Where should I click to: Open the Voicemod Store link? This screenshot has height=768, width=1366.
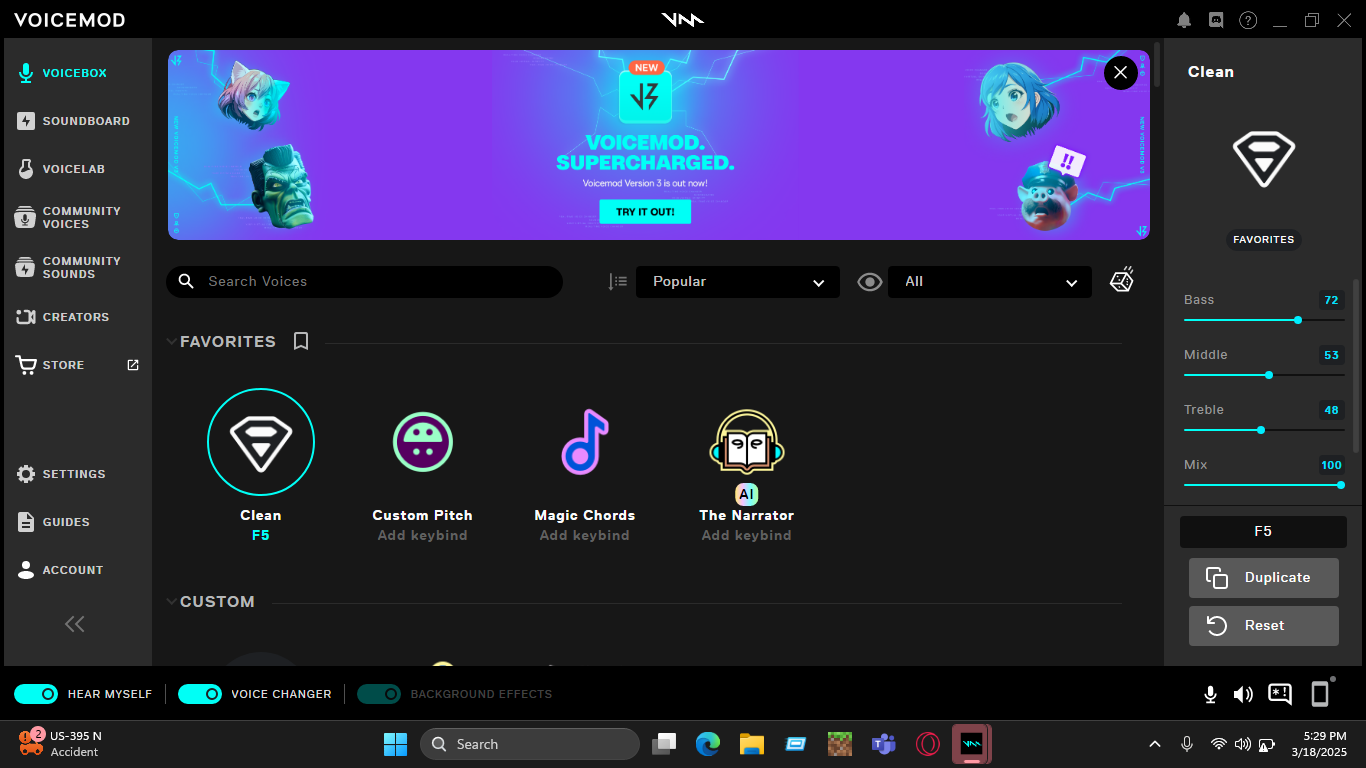[x=77, y=365]
